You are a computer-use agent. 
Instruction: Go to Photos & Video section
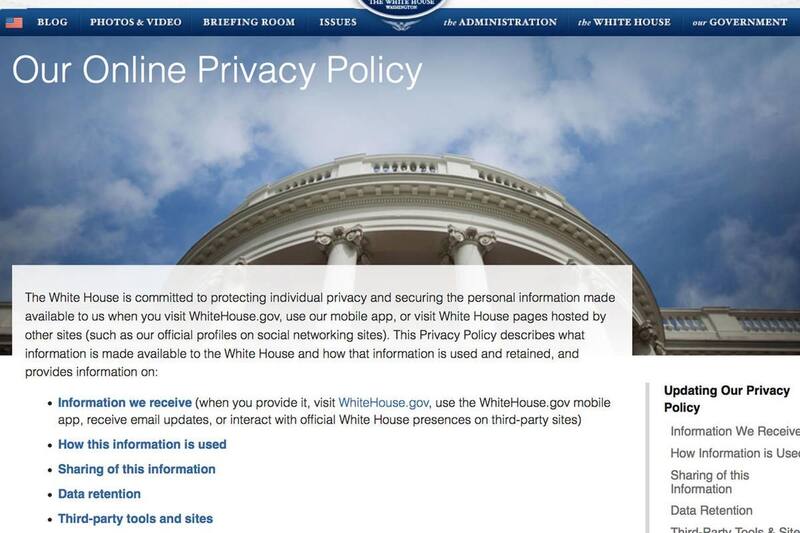135,22
